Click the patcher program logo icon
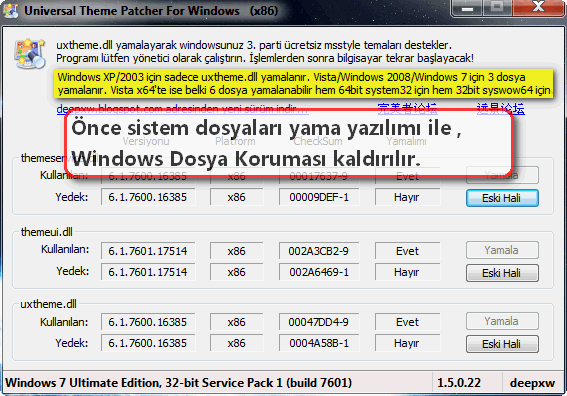The width and height of the screenshot is (567, 396). point(30,54)
